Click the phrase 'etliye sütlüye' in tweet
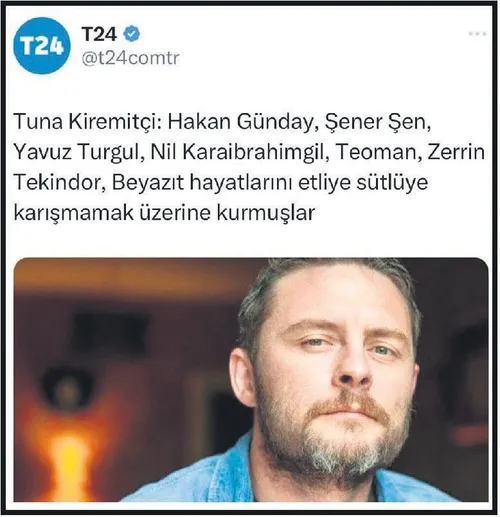Image resolution: width=500 pixels, height=517 pixels. tap(363, 183)
